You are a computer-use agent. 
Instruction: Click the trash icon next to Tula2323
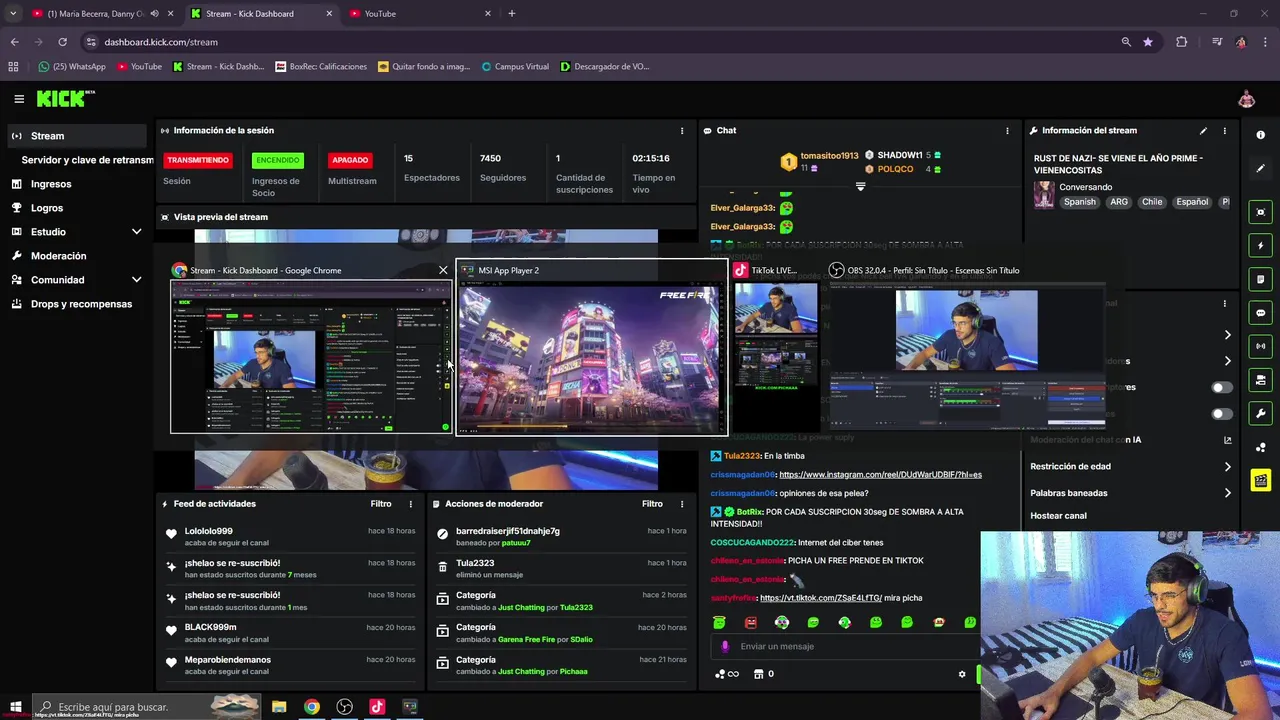[x=443, y=567]
